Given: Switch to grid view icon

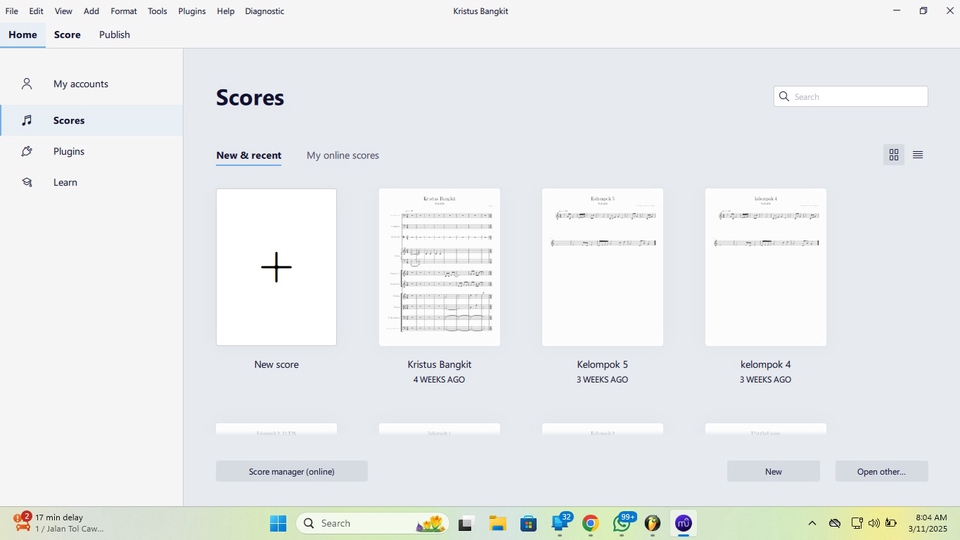Looking at the screenshot, I should click(x=894, y=155).
